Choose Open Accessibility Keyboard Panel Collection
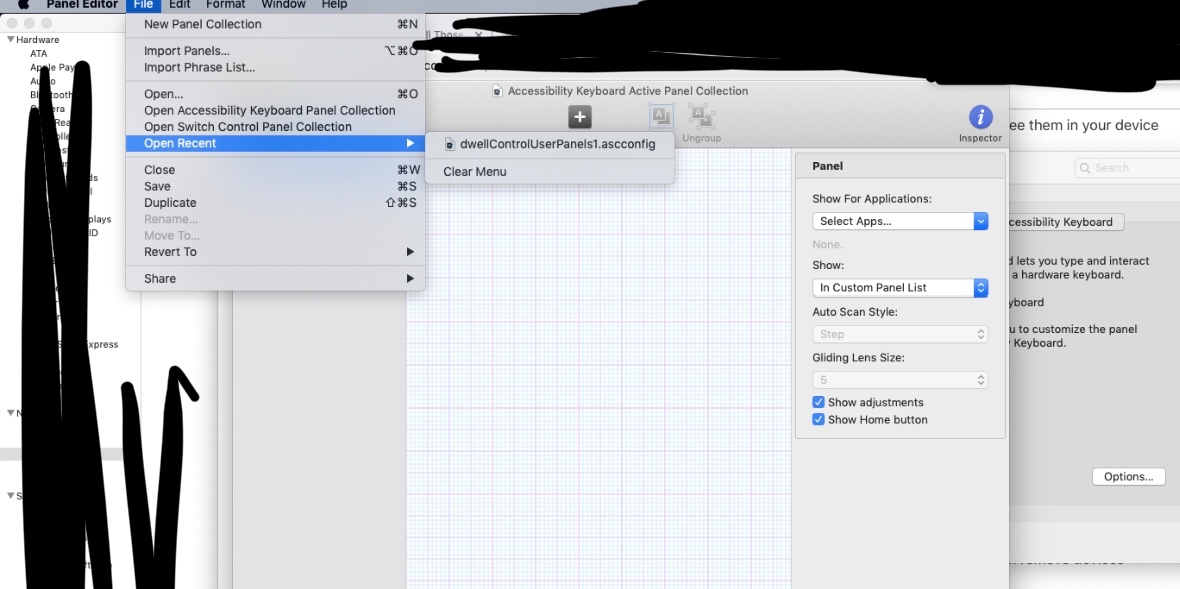 click(275, 111)
